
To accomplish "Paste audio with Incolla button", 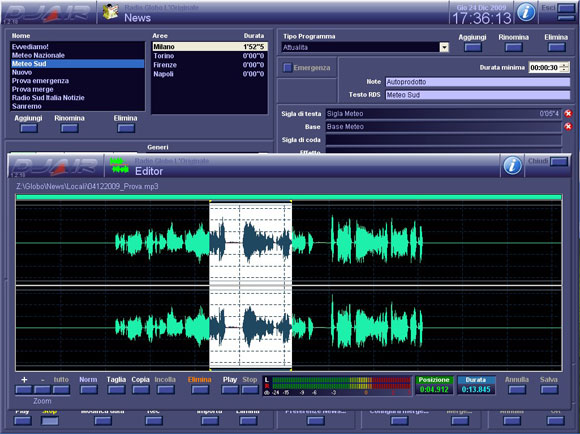I will tap(165, 389).
